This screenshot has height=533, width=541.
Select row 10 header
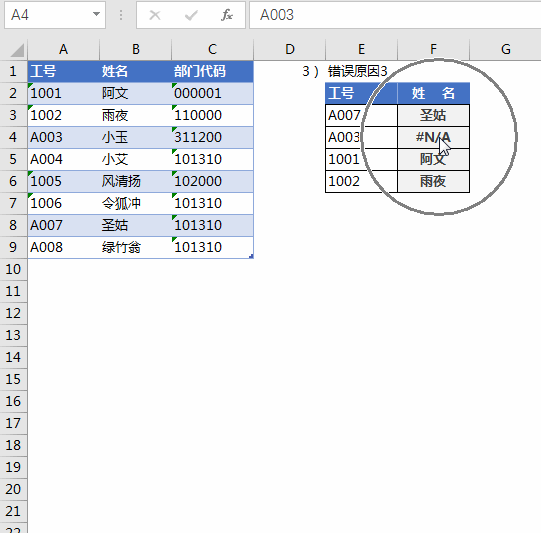click(x=13, y=269)
